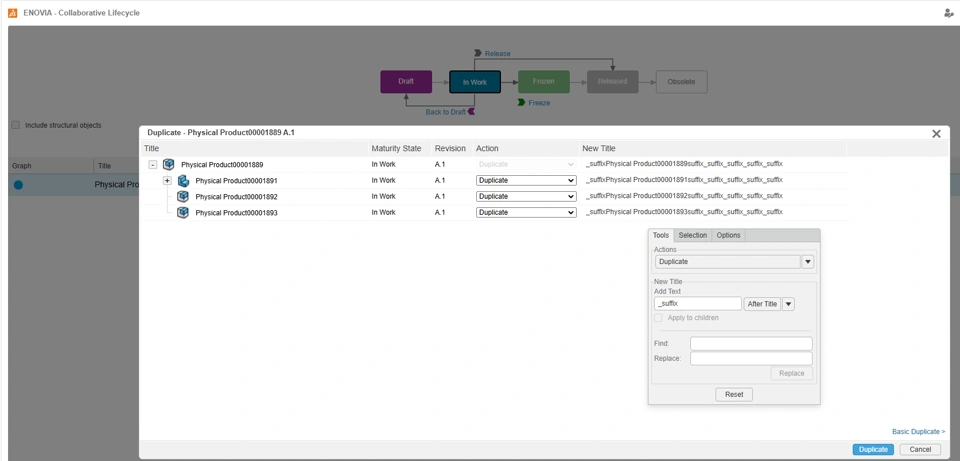Viewport: 960px width, 461px height.
Task: Open Action dropdown for Physical Product00001892
Action: (526, 197)
